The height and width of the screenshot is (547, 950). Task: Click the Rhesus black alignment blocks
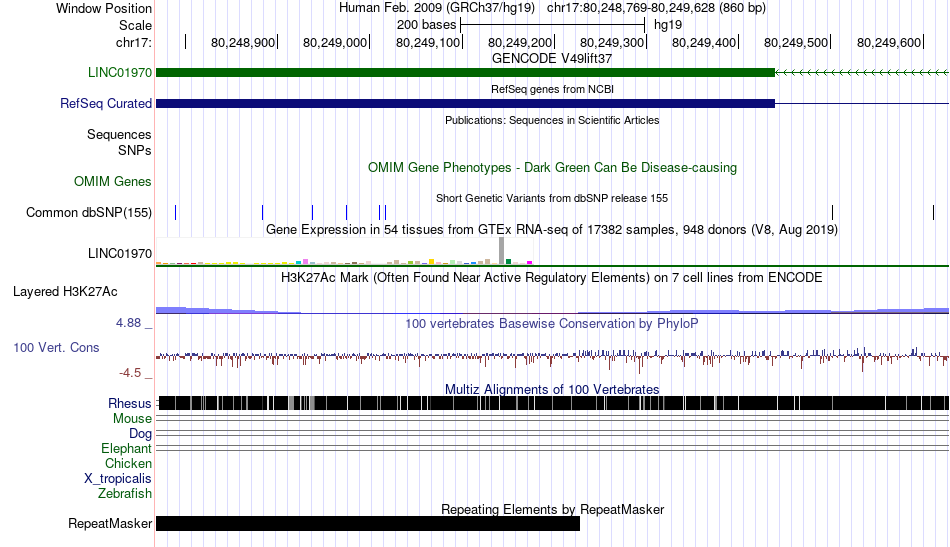tap(553, 403)
